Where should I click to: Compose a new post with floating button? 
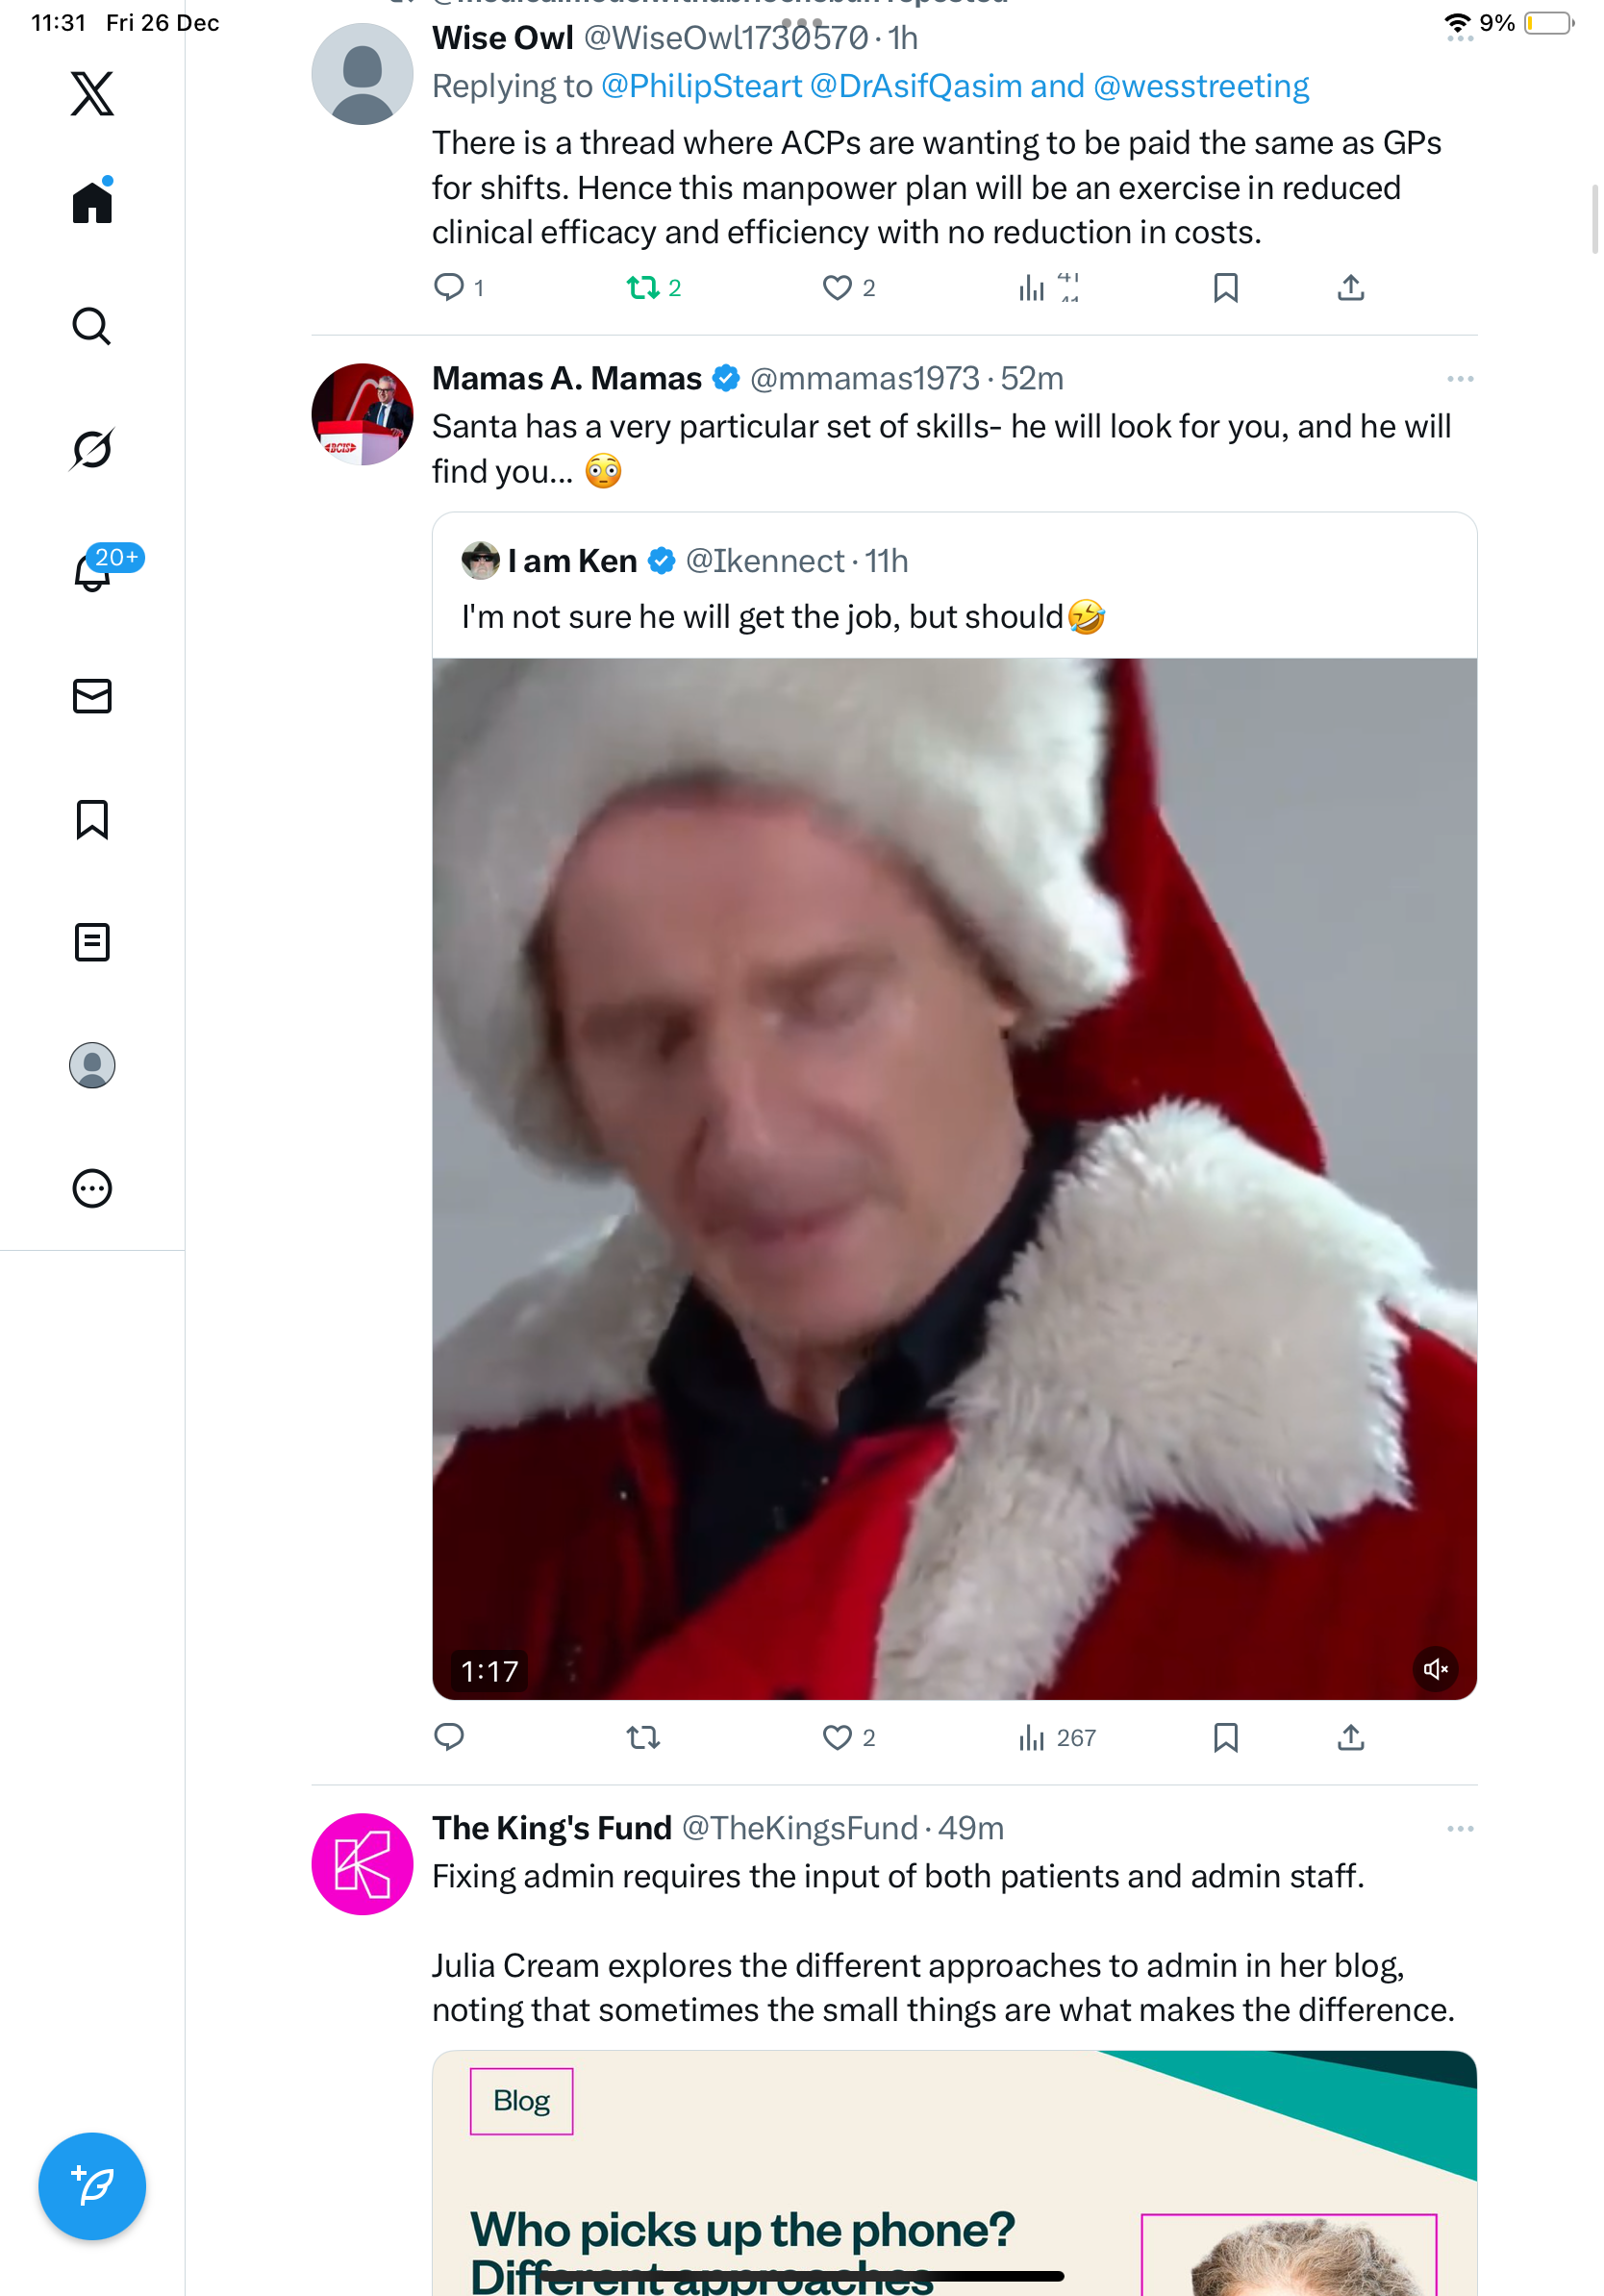(92, 2185)
